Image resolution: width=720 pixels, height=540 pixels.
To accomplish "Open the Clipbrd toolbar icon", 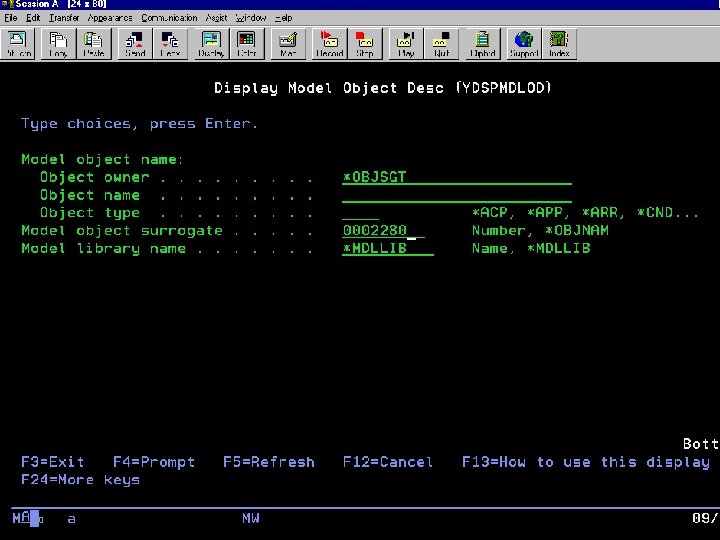I will 483,44.
